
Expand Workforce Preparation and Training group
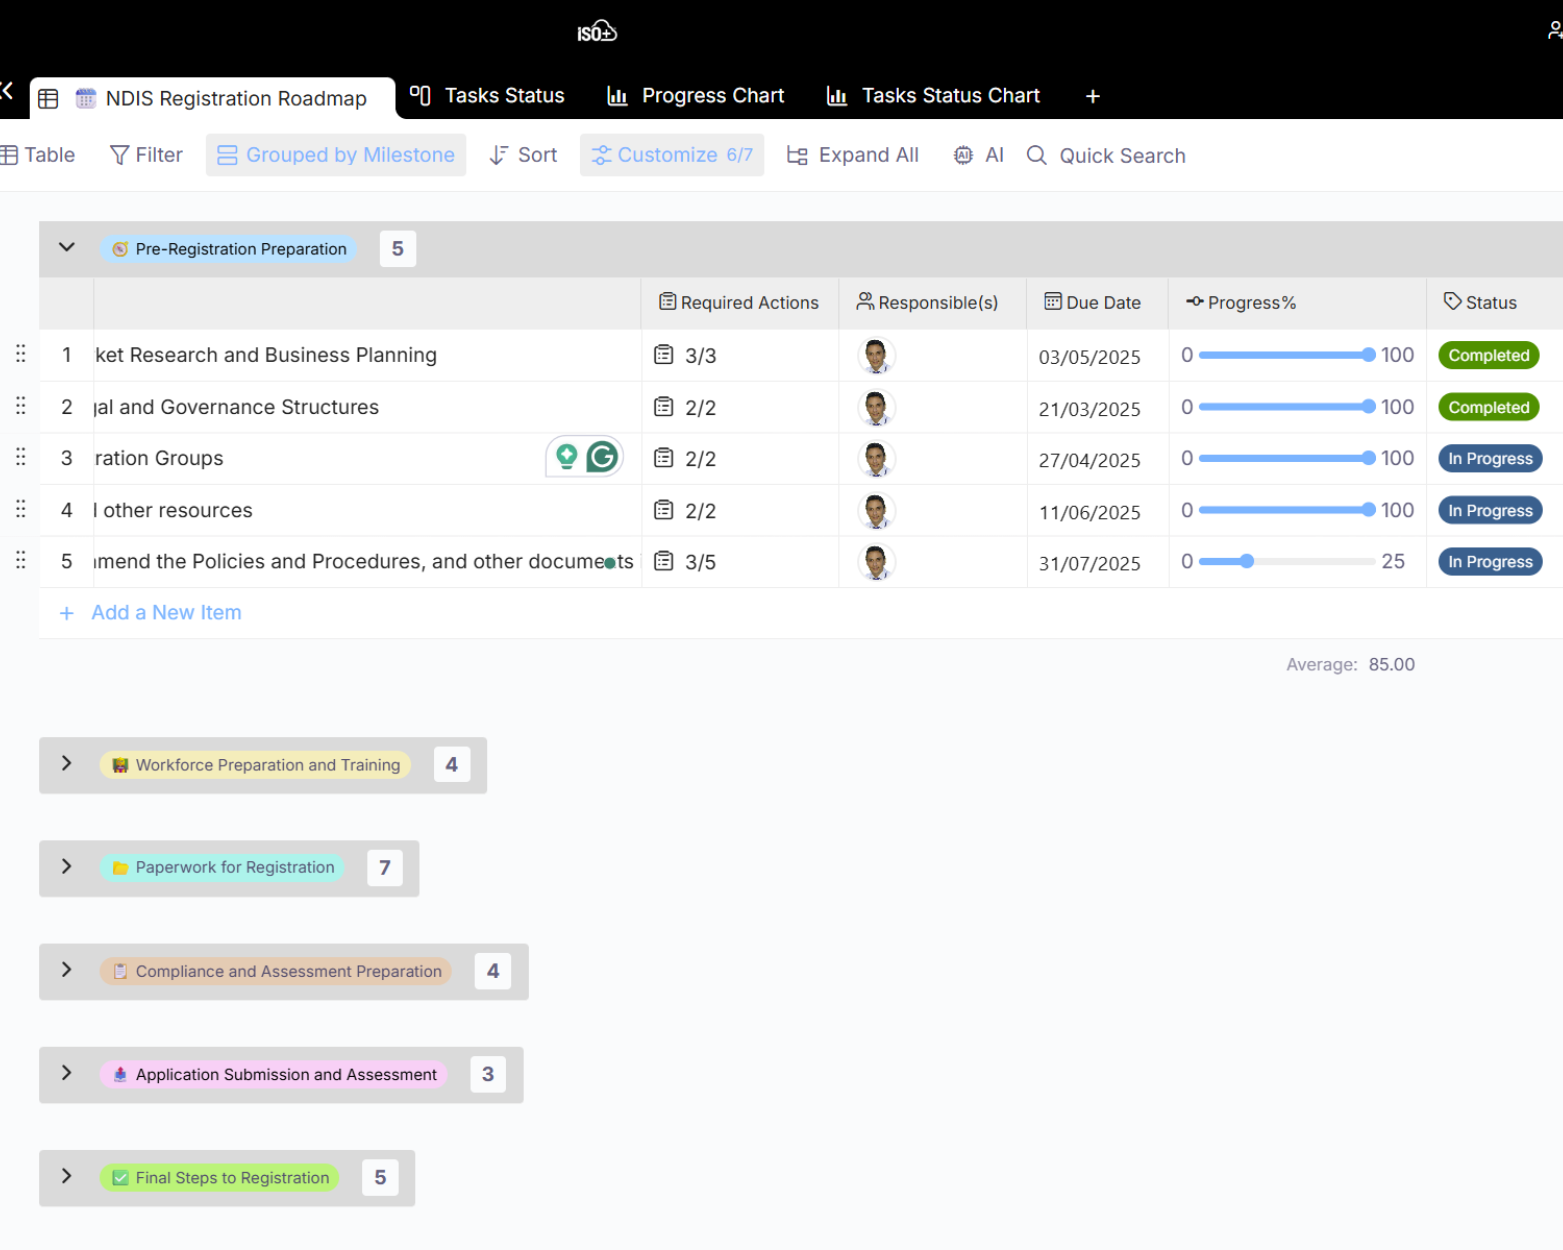67,764
